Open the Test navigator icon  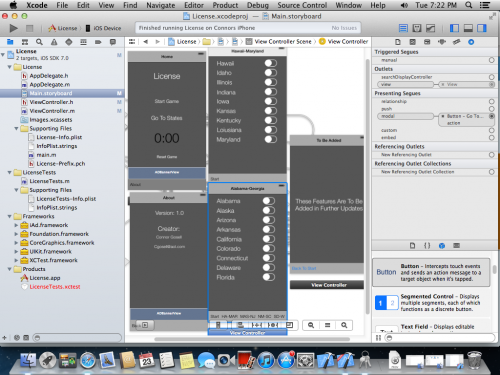pyautogui.click(x=69, y=42)
